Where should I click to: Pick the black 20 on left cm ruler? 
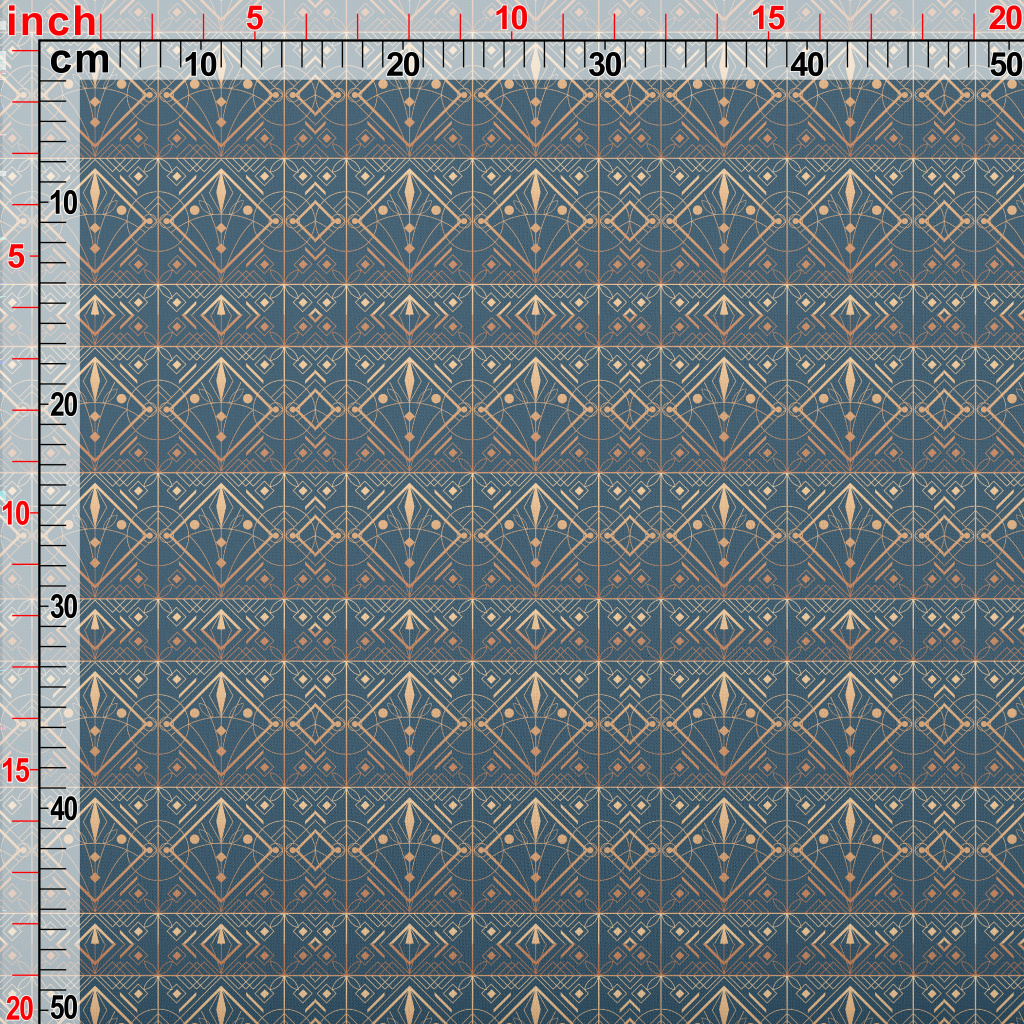64,406
